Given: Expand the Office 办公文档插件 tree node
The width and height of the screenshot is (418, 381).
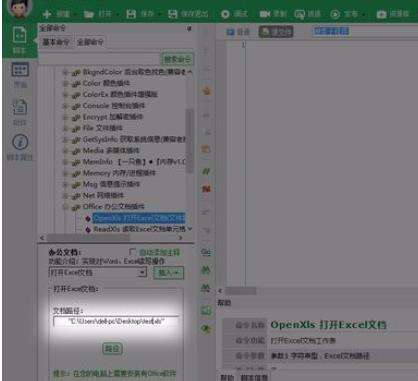Looking at the screenshot, I should click(x=66, y=207).
